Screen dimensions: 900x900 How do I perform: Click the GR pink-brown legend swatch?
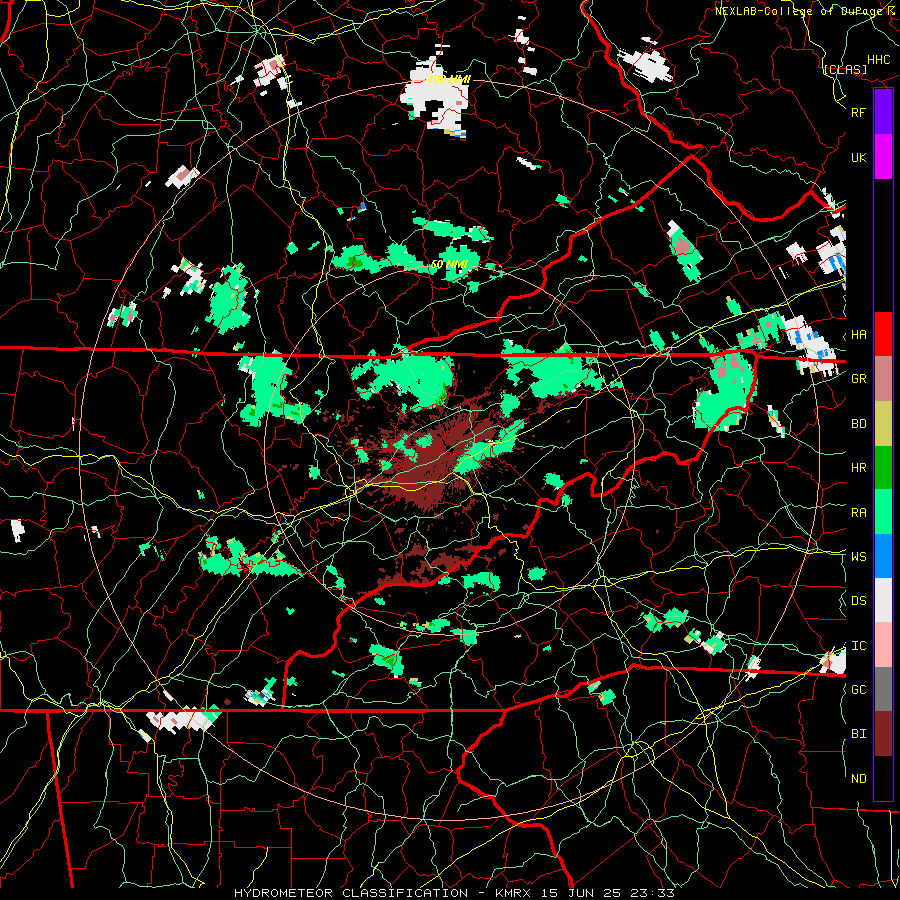coord(883,378)
